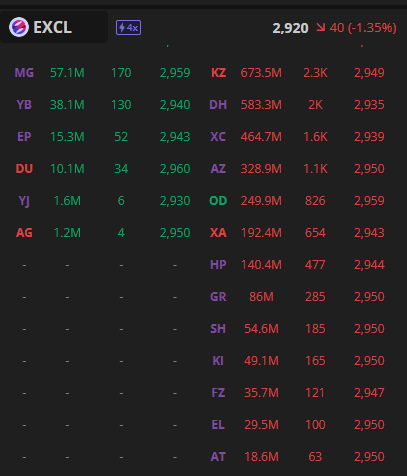Click the 4x lightning leverage badge
Image resolution: width=407 pixels, height=476 pixels.
(x=128, y=27)
